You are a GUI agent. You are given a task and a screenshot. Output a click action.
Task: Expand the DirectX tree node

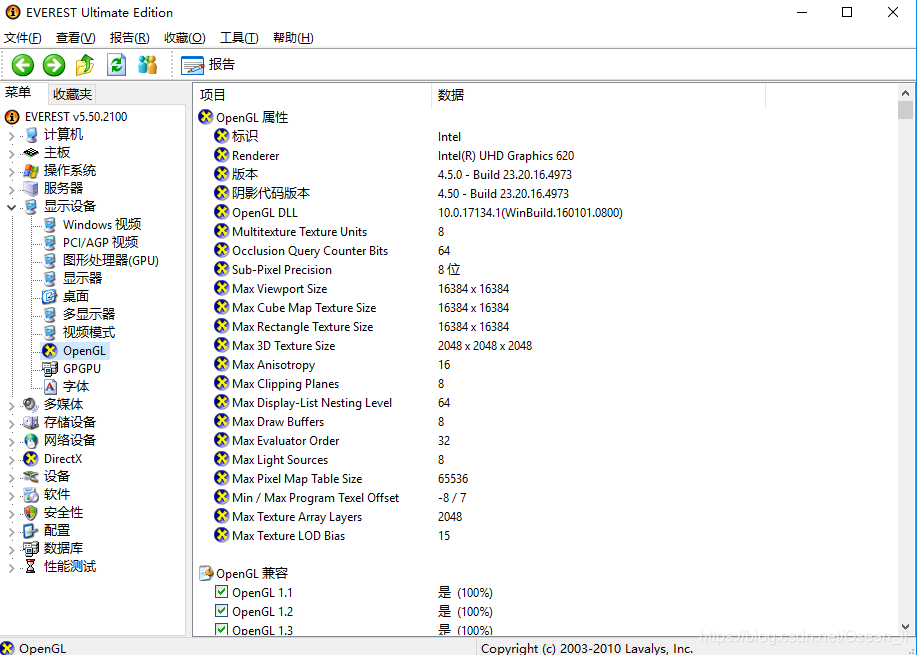11,459
